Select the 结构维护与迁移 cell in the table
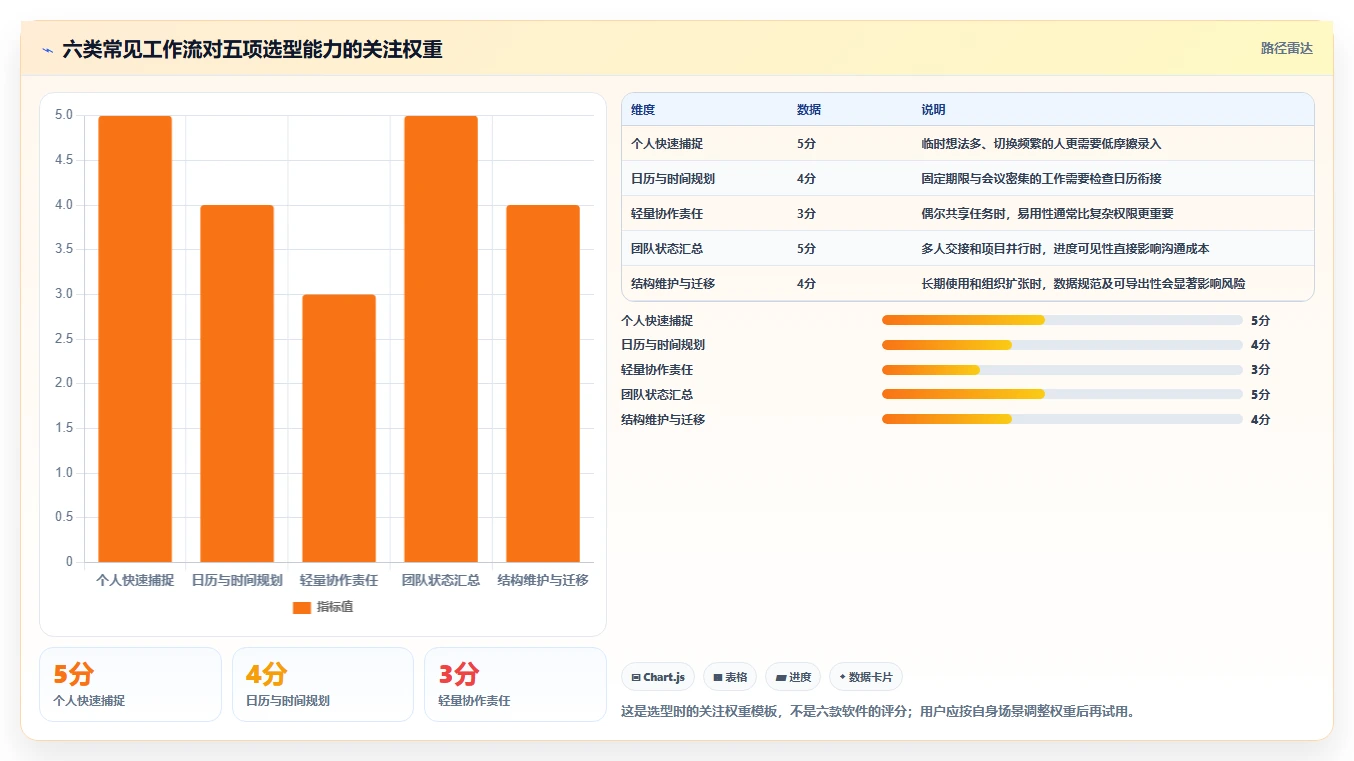Screen dimensions: 1354x761 [673, 284]
